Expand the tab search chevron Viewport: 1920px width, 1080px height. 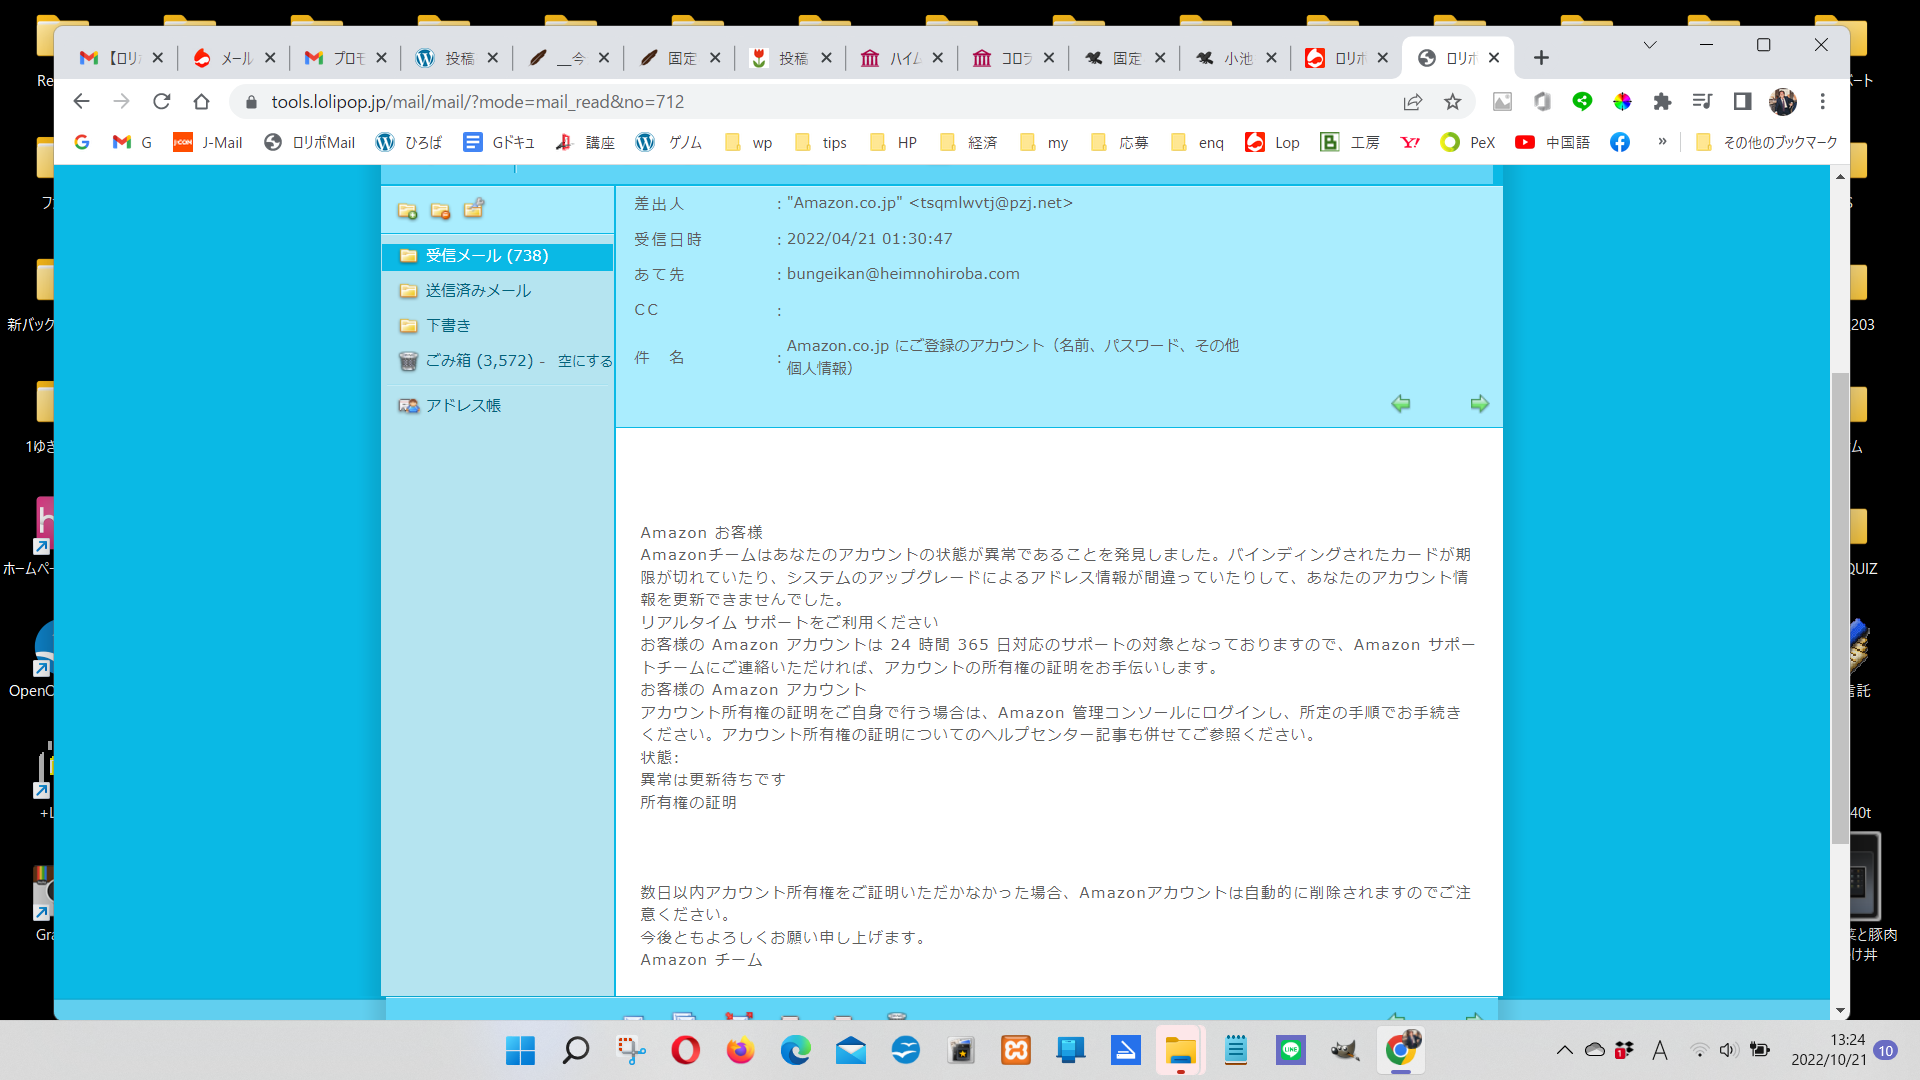pos(1650,45)
